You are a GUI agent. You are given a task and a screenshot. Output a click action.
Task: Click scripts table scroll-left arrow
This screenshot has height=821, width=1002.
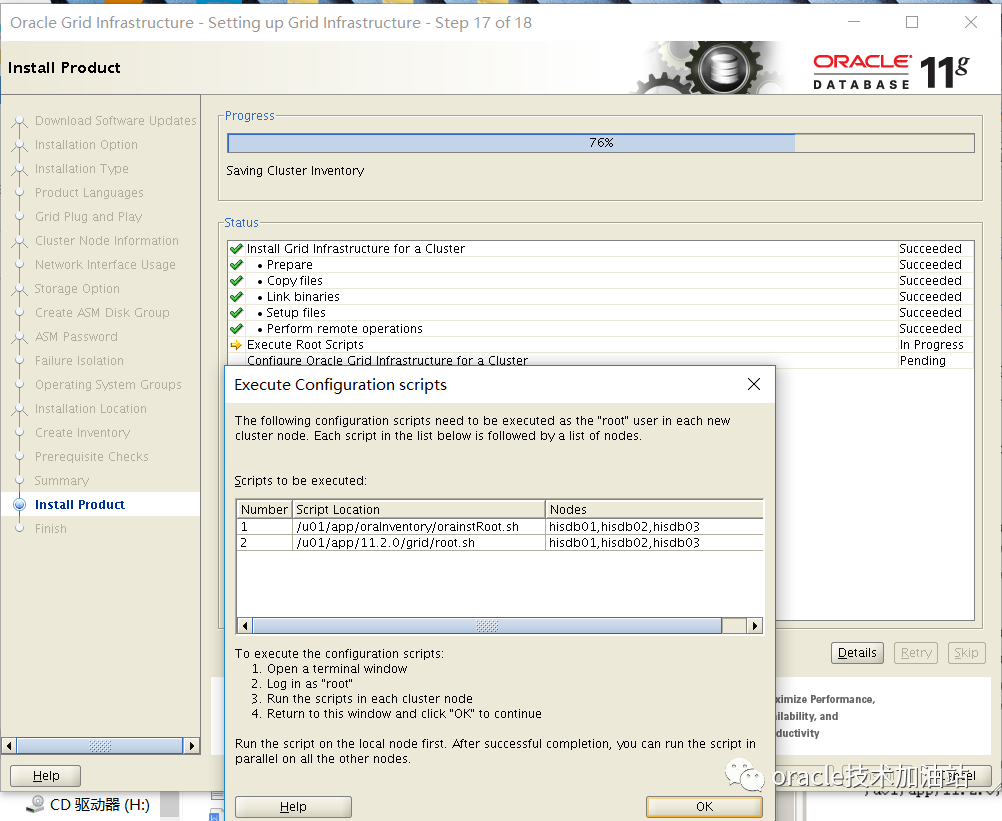[x=245, y=625]
